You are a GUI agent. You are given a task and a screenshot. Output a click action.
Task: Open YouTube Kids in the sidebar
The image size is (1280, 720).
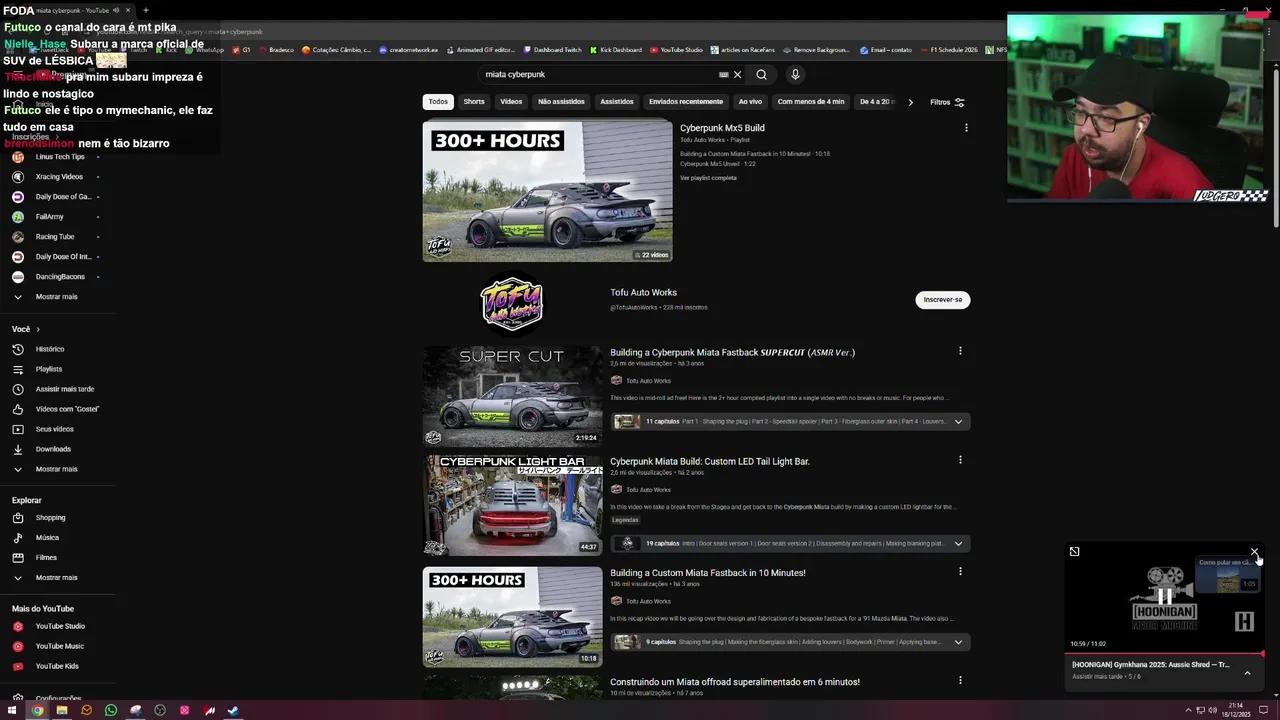pos(57,666)
